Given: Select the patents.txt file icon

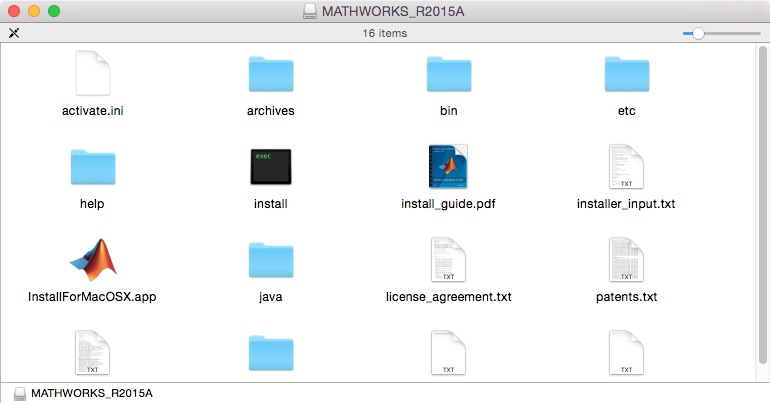Looking at the screenshot, I should coord(626,259).
